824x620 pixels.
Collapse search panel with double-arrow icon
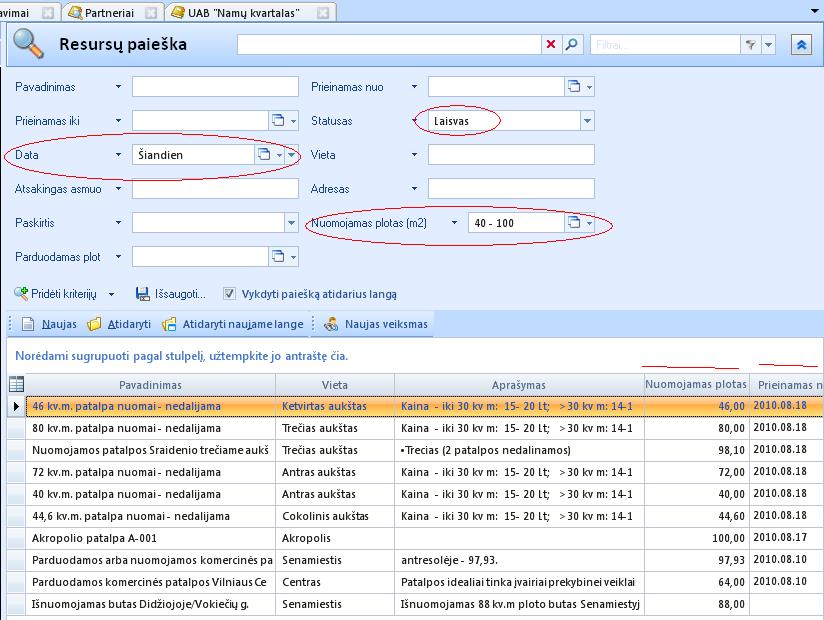point(801,45)
